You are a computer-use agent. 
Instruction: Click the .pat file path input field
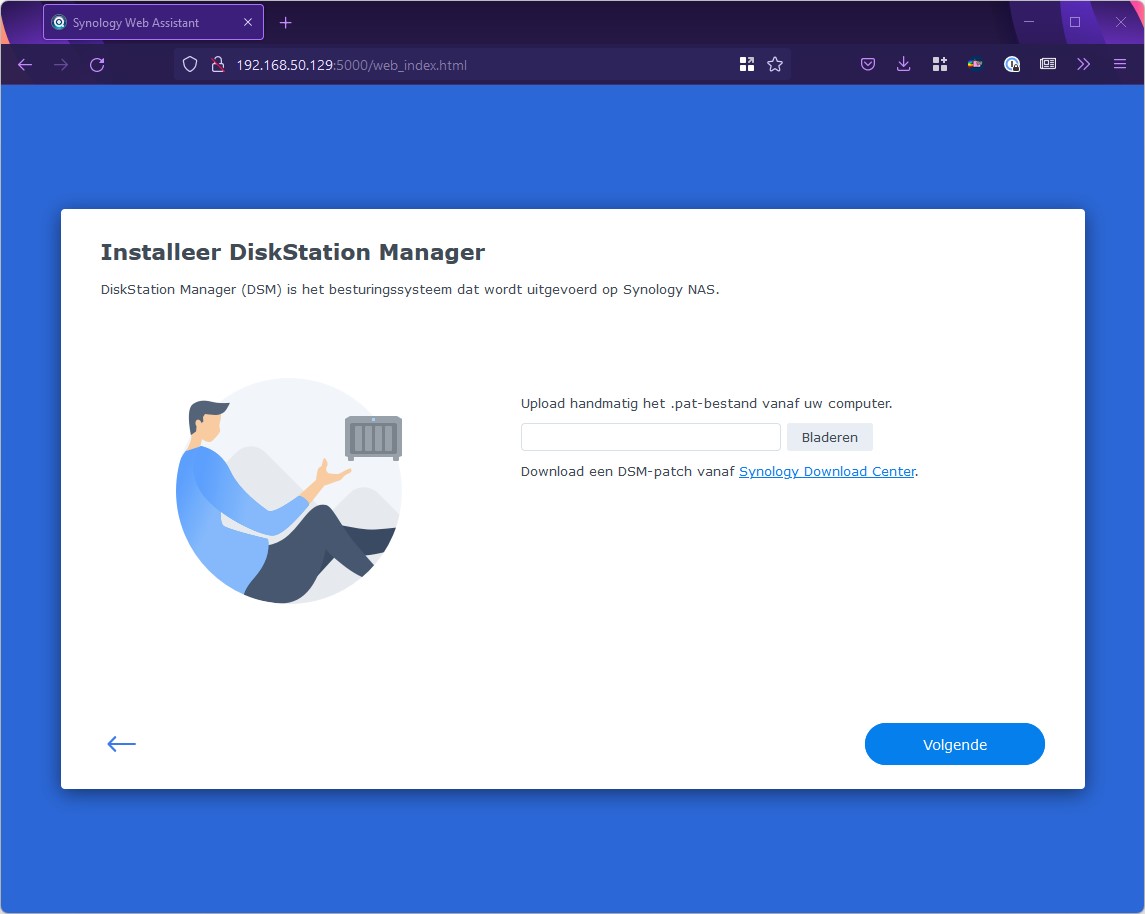651,437
